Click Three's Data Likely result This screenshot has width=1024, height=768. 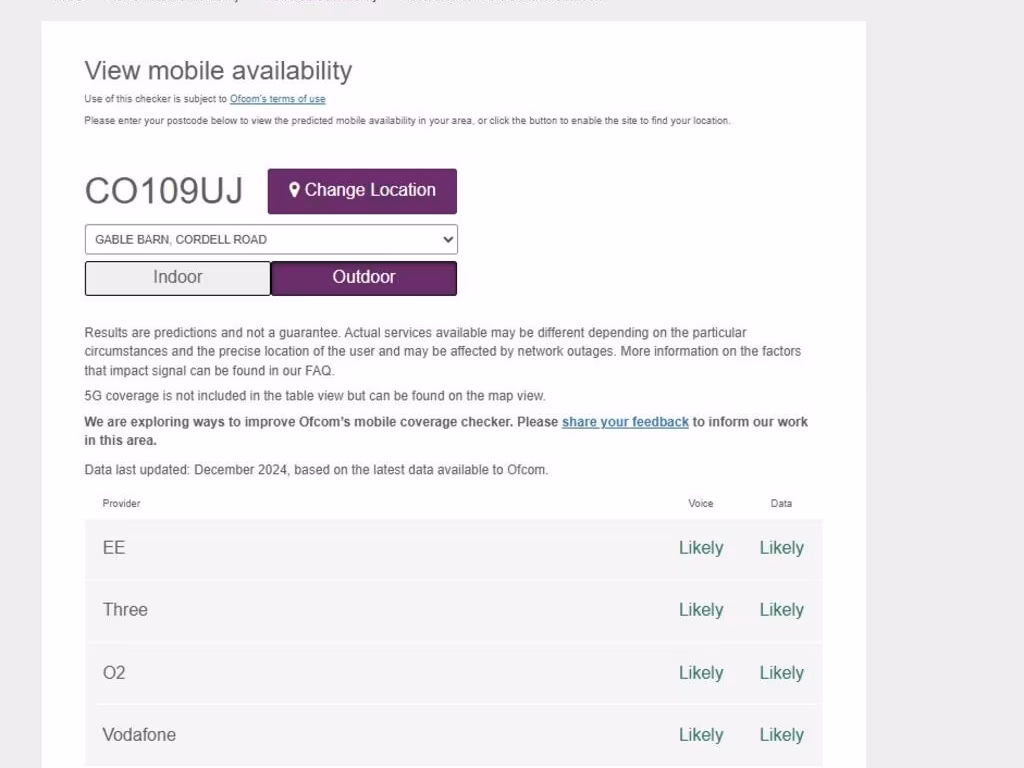781,610
